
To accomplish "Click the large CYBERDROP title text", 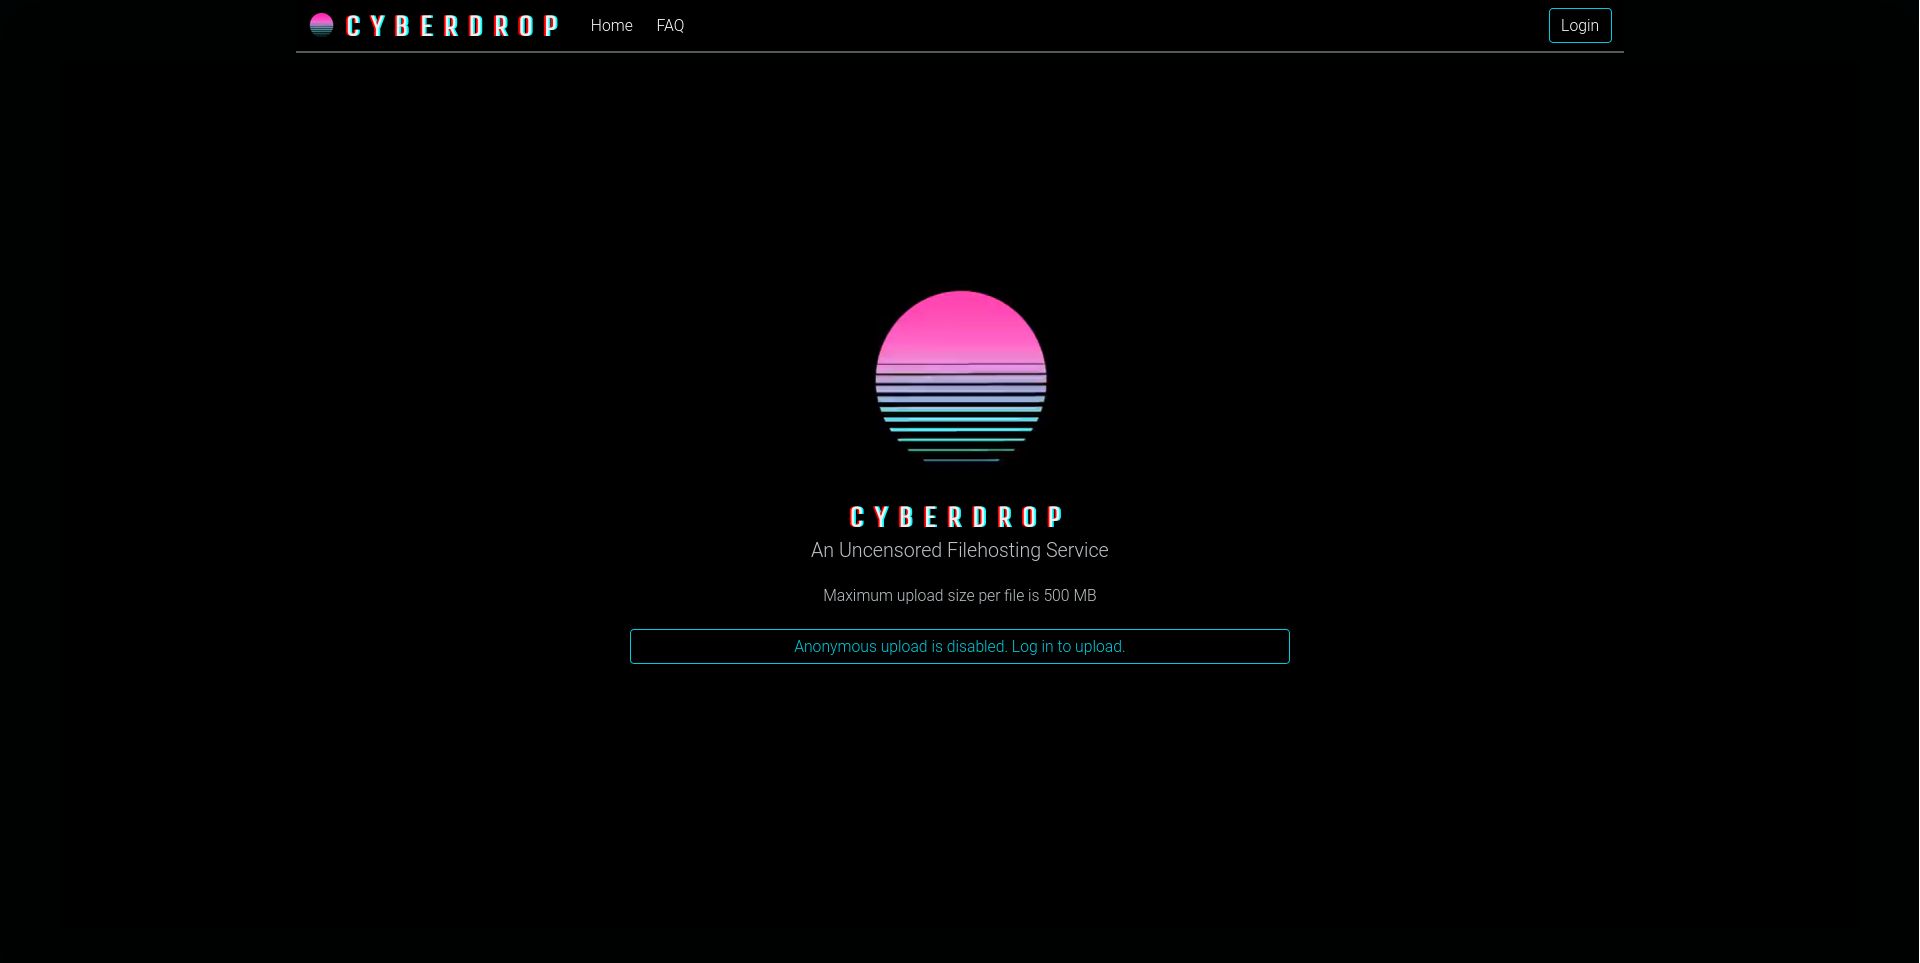I will pyautogui.click(x=957, y=516).
